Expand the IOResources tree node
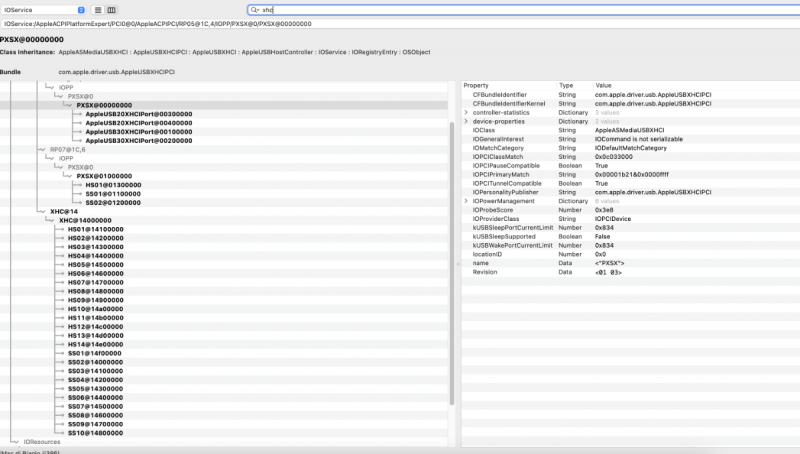This screenshot has width=800, height=454. point(14,440)
